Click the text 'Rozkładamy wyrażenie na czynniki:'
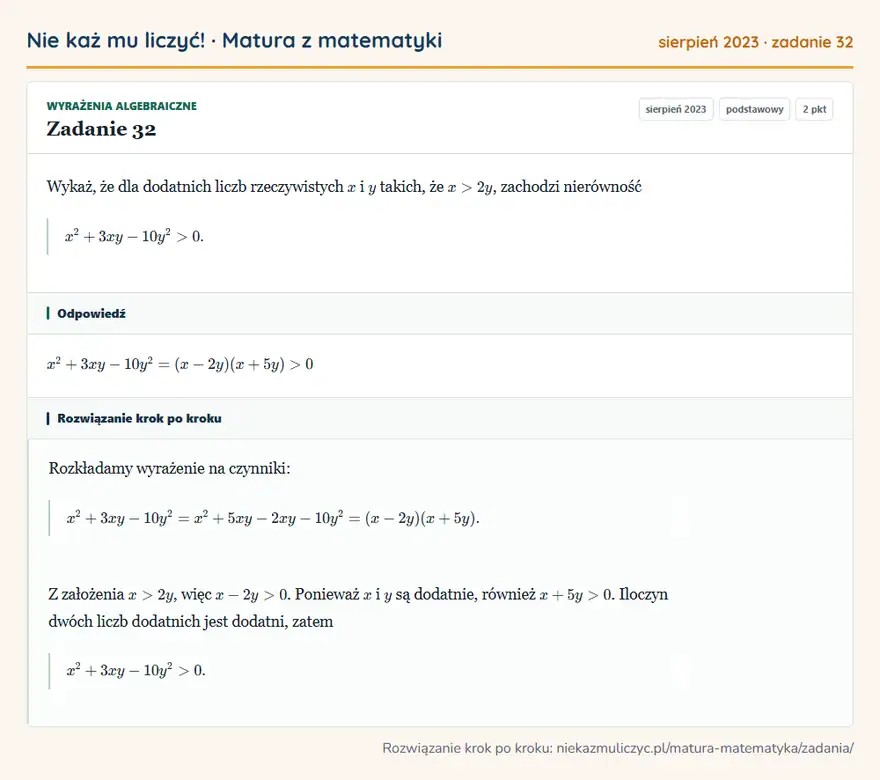 tap(169, 469)
